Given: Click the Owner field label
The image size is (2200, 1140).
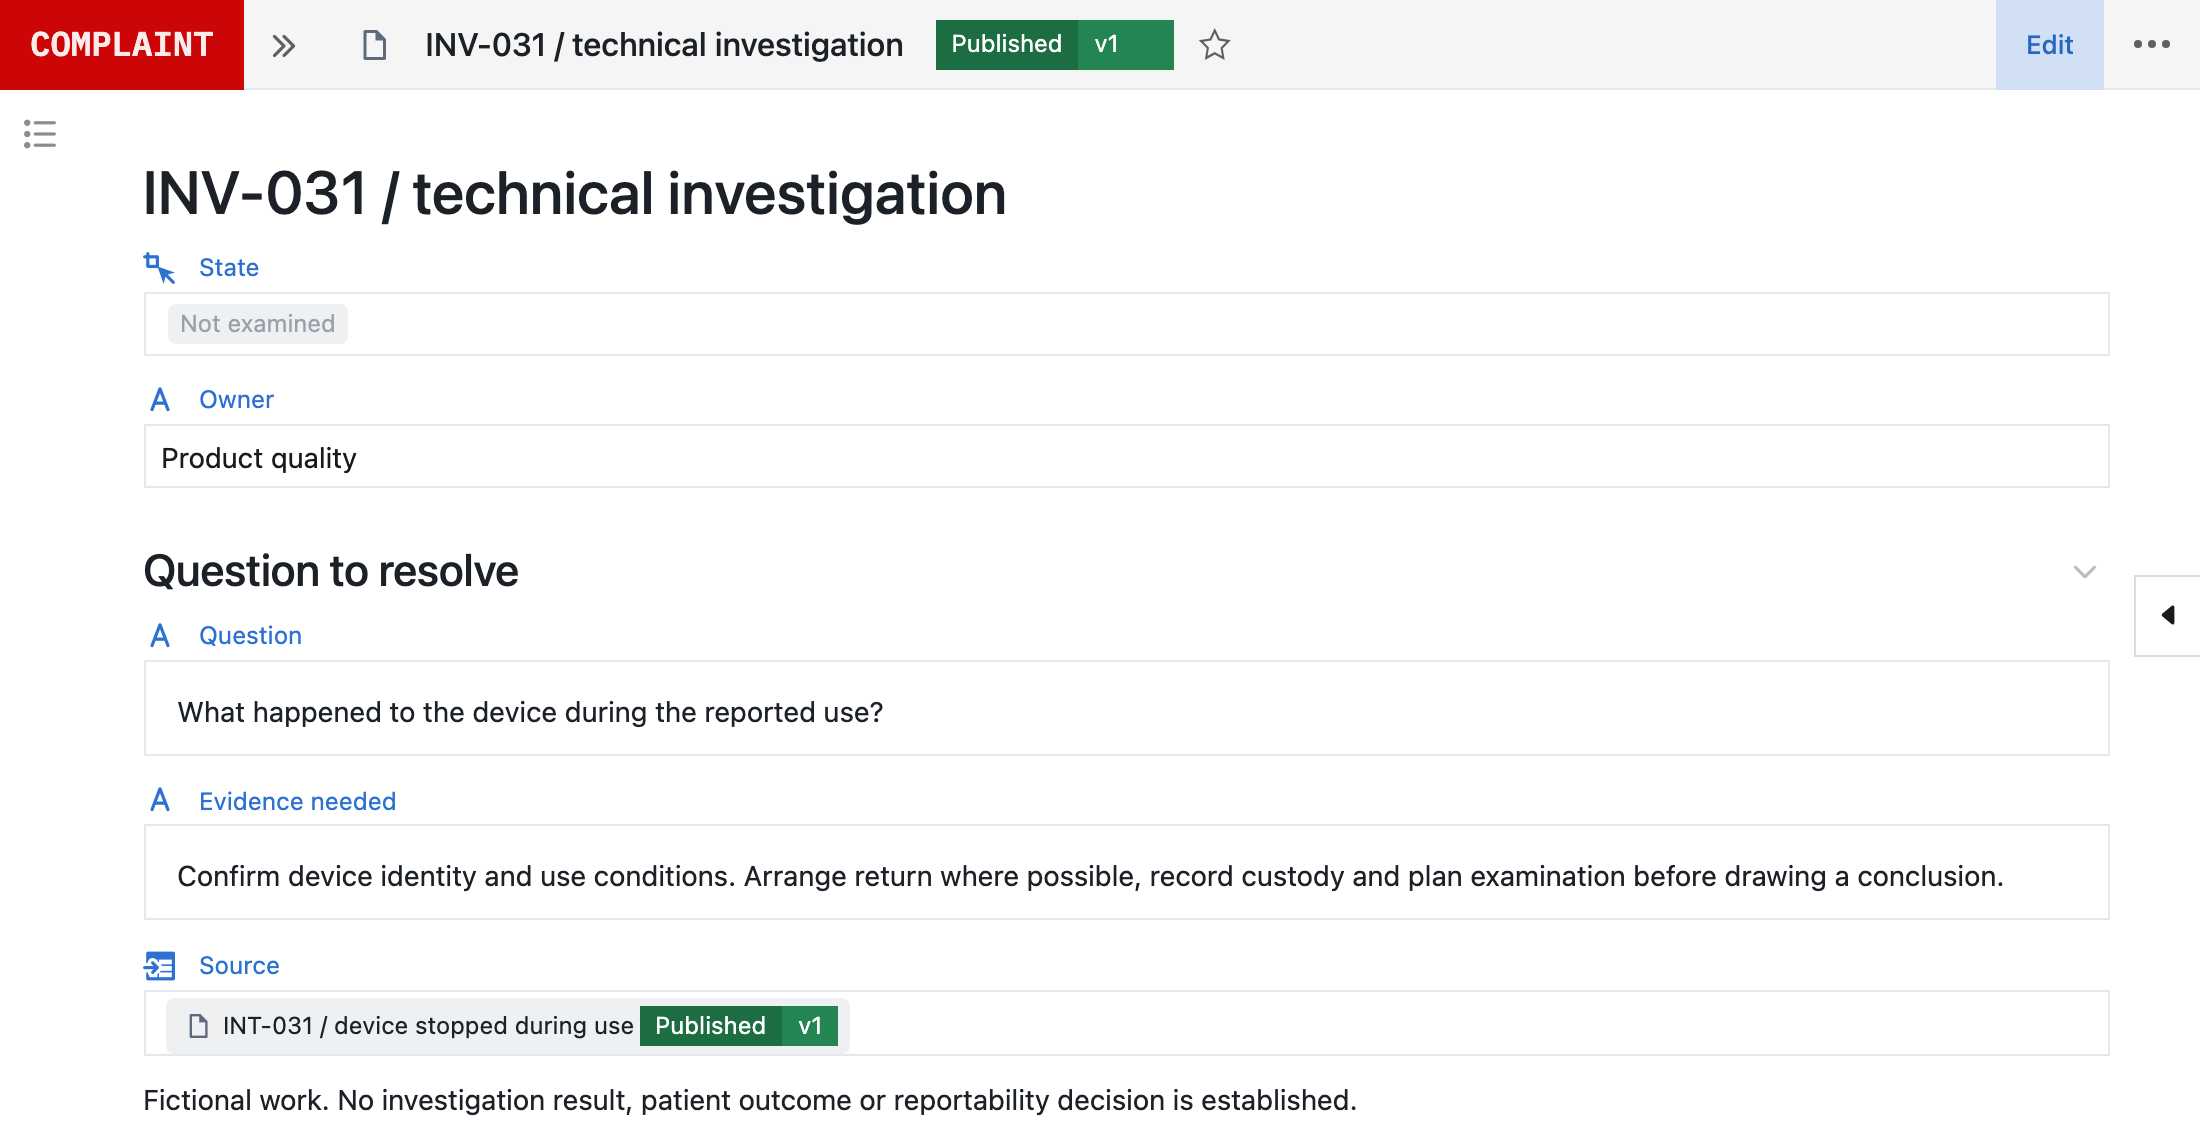Looking at the screenshot, I should coord(236,400).
